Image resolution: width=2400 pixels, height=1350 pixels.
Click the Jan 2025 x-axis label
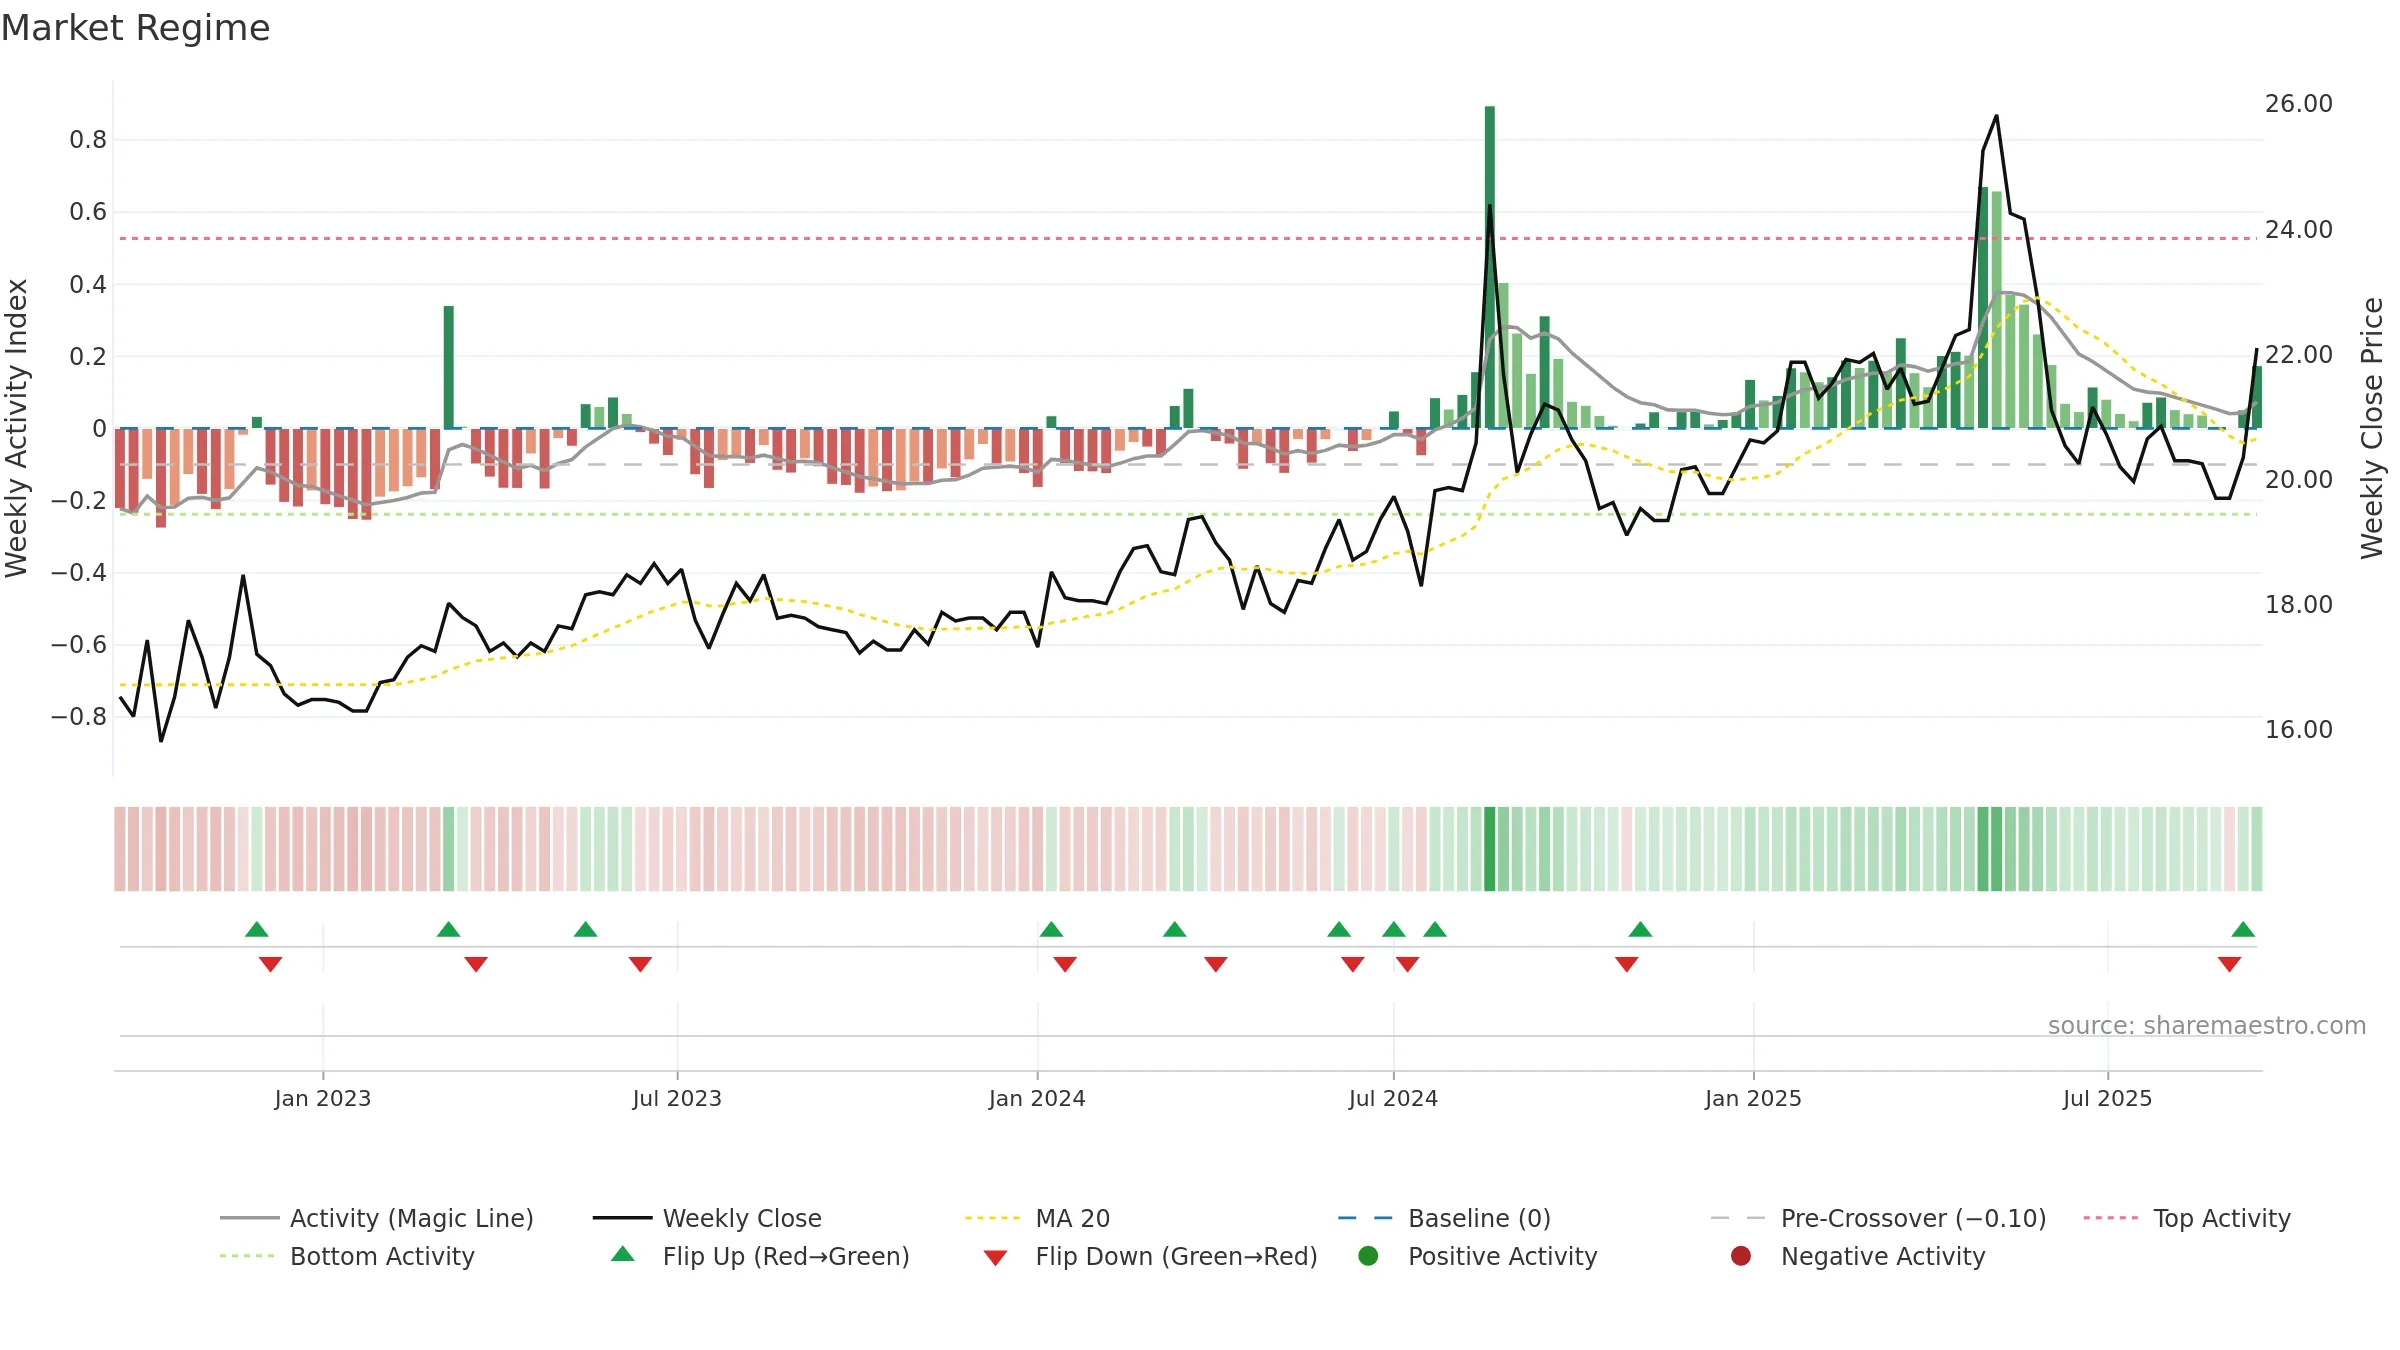(x=1753, y=1098)
